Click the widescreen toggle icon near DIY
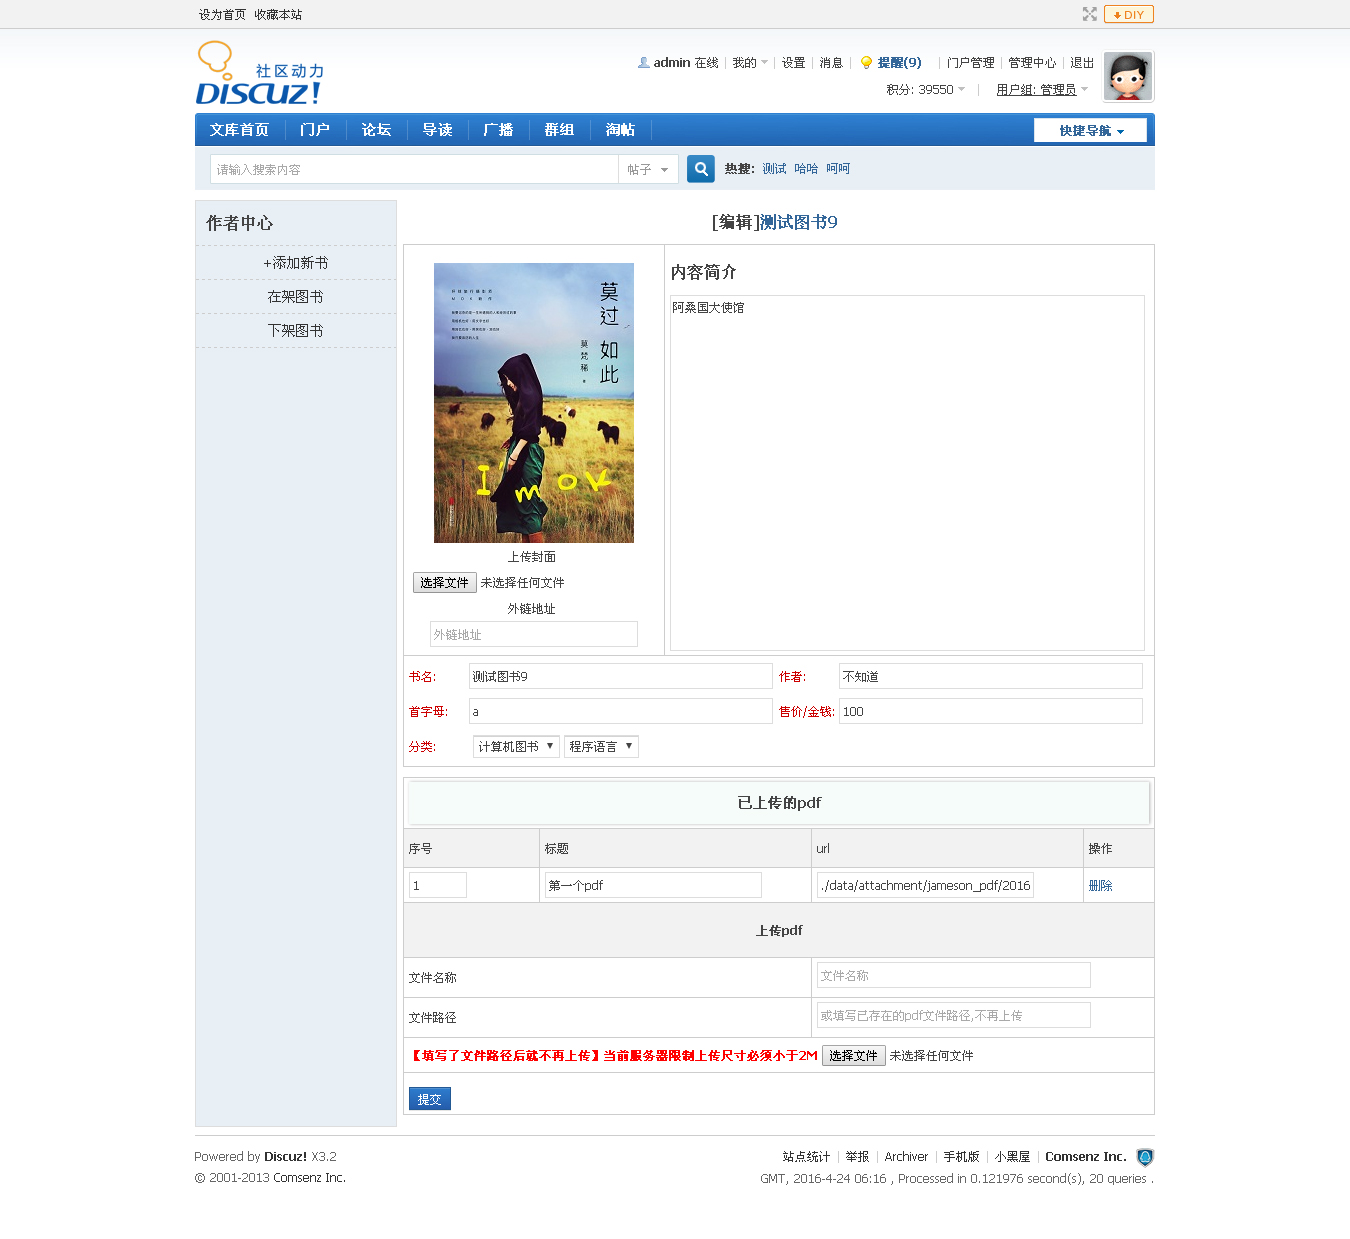 [1090, 14]
